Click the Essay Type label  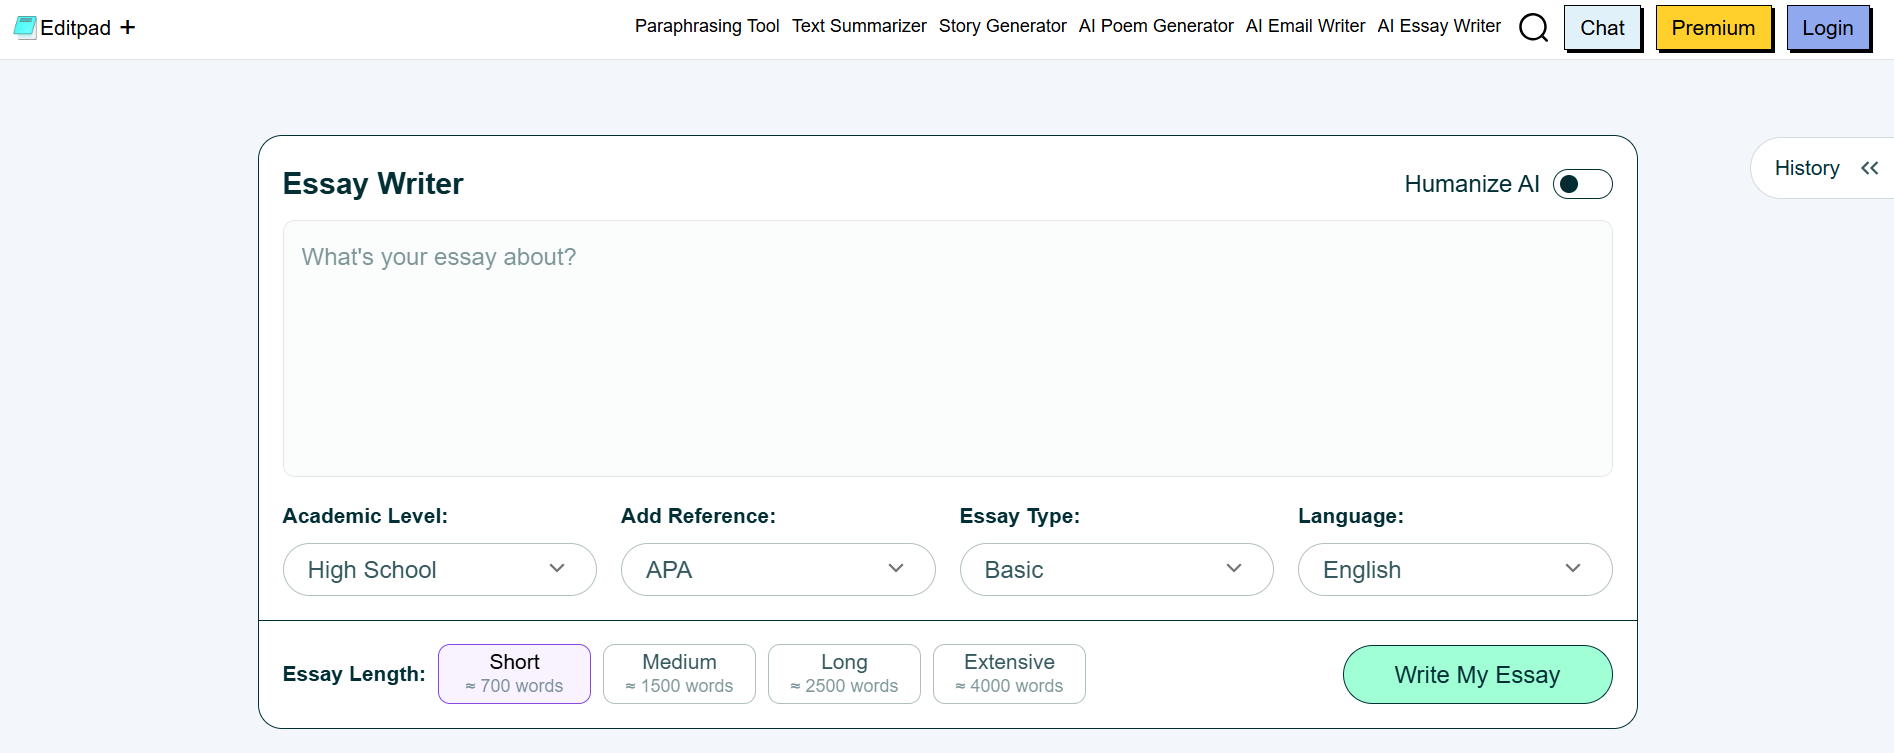pos(1020,516)
